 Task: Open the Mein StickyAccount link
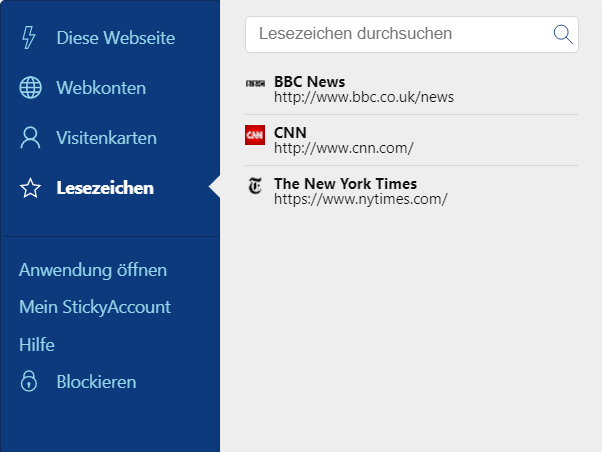click(95, 307)
